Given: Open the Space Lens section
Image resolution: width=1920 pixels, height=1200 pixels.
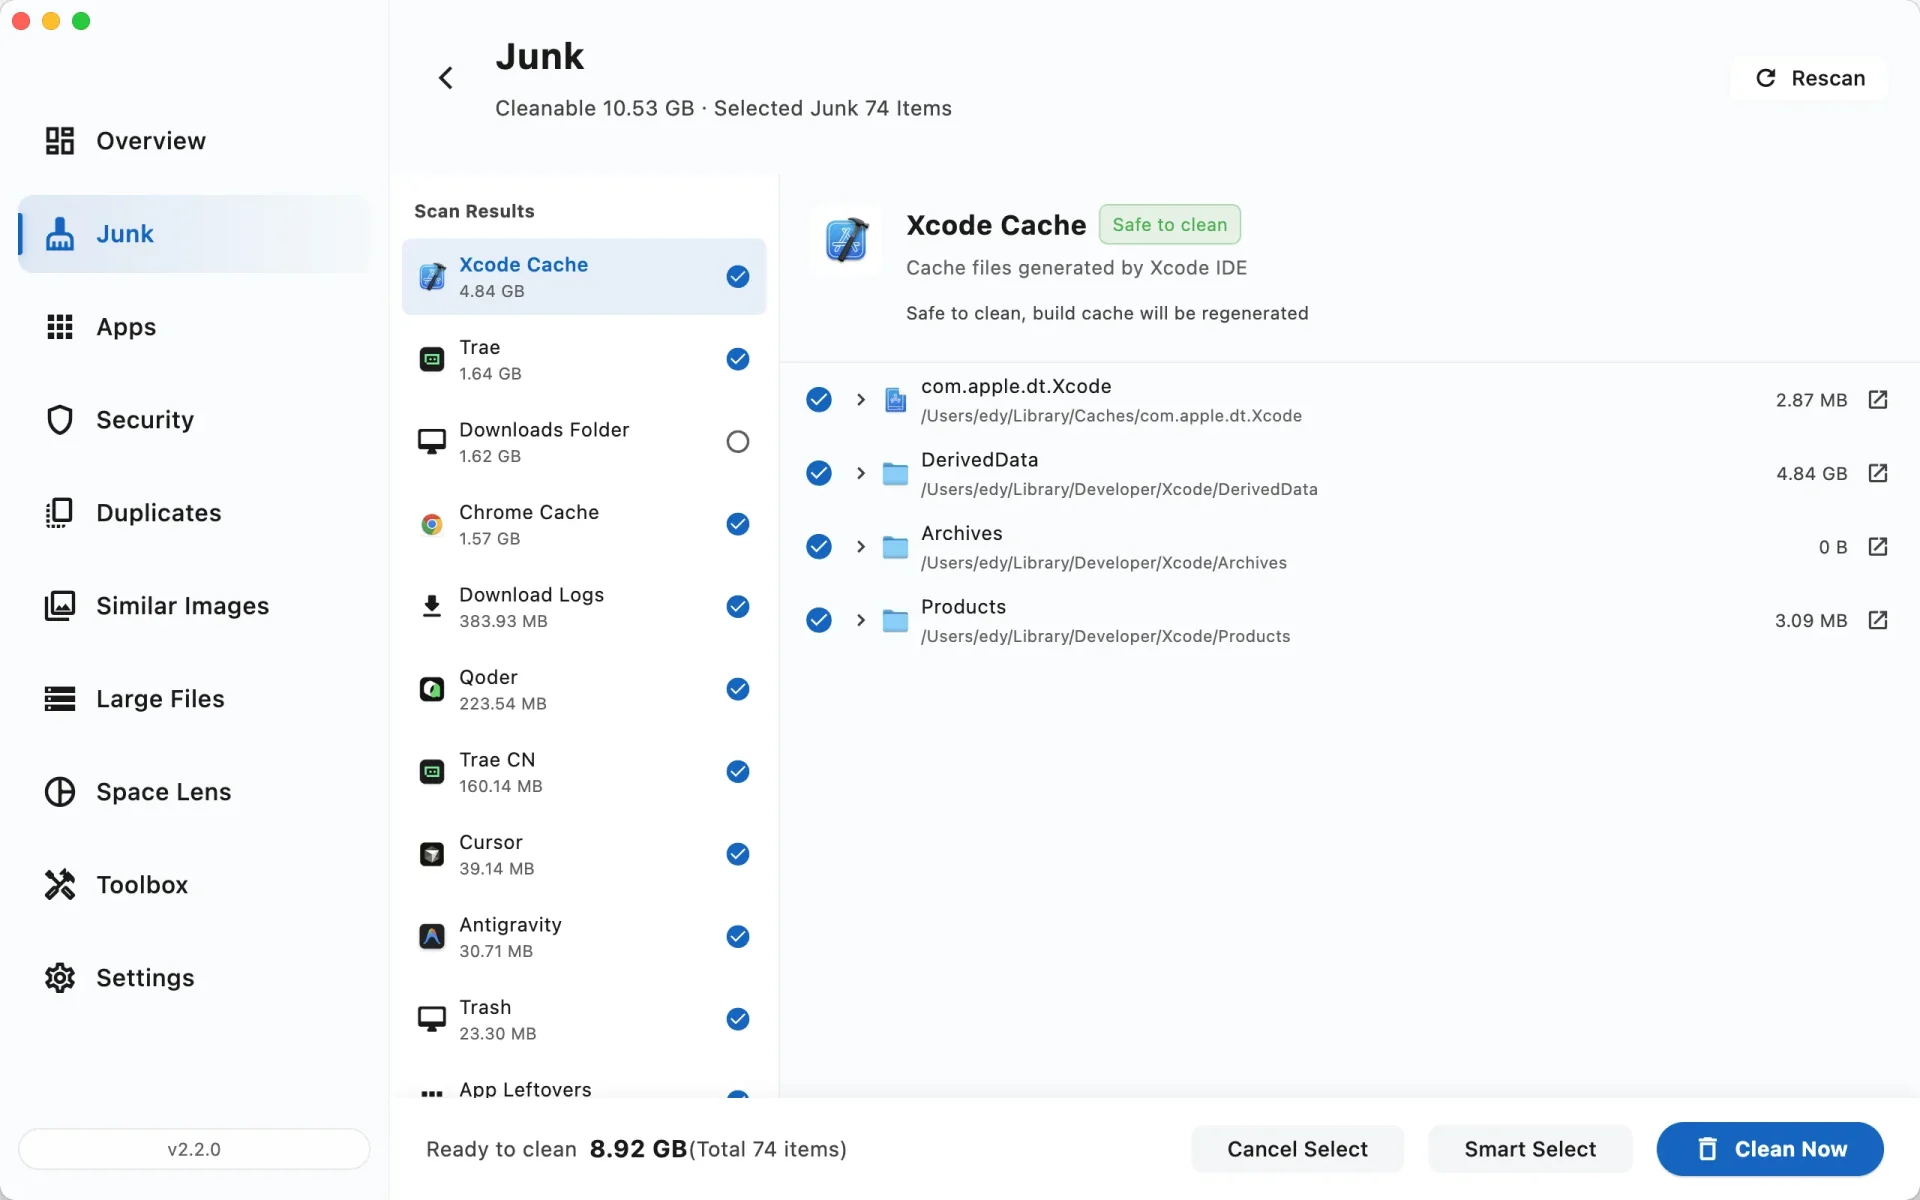Looking at the screenshot, I should point(163,792).
